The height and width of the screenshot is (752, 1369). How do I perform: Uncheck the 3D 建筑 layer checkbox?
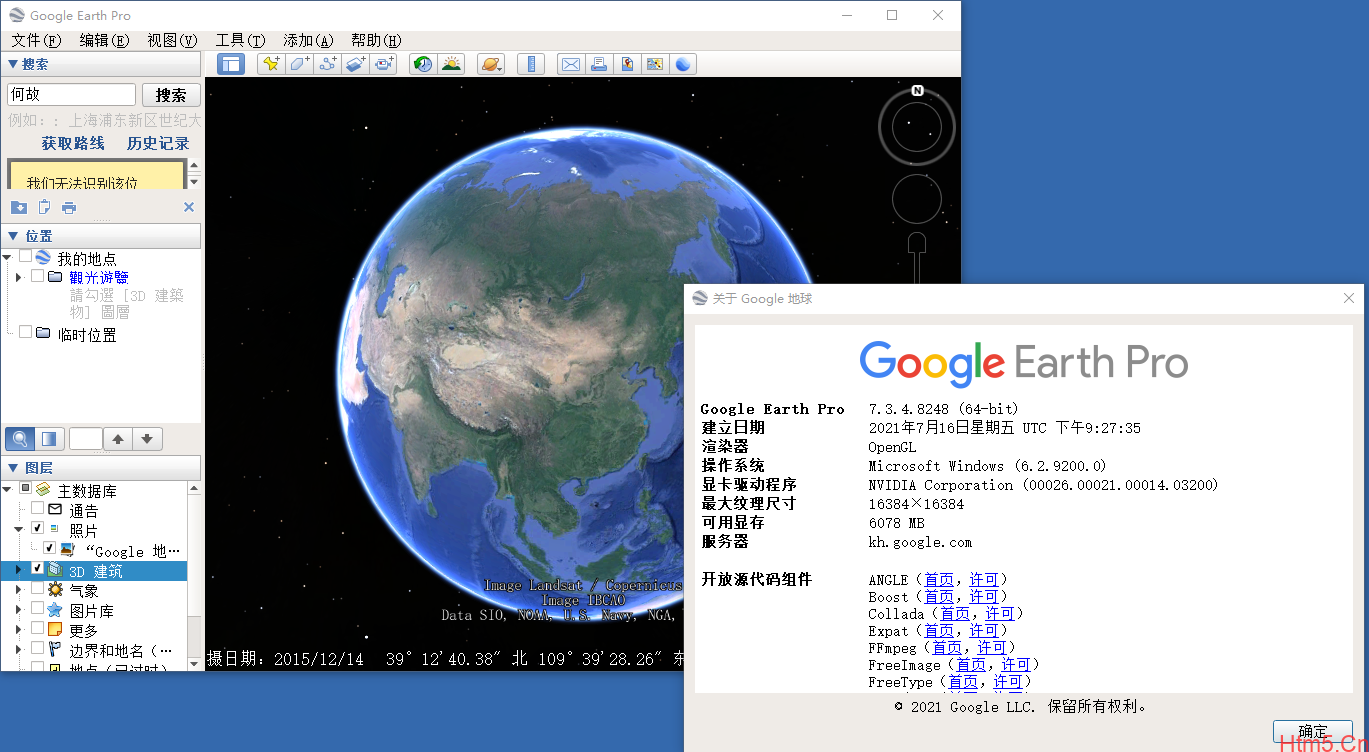37,568
